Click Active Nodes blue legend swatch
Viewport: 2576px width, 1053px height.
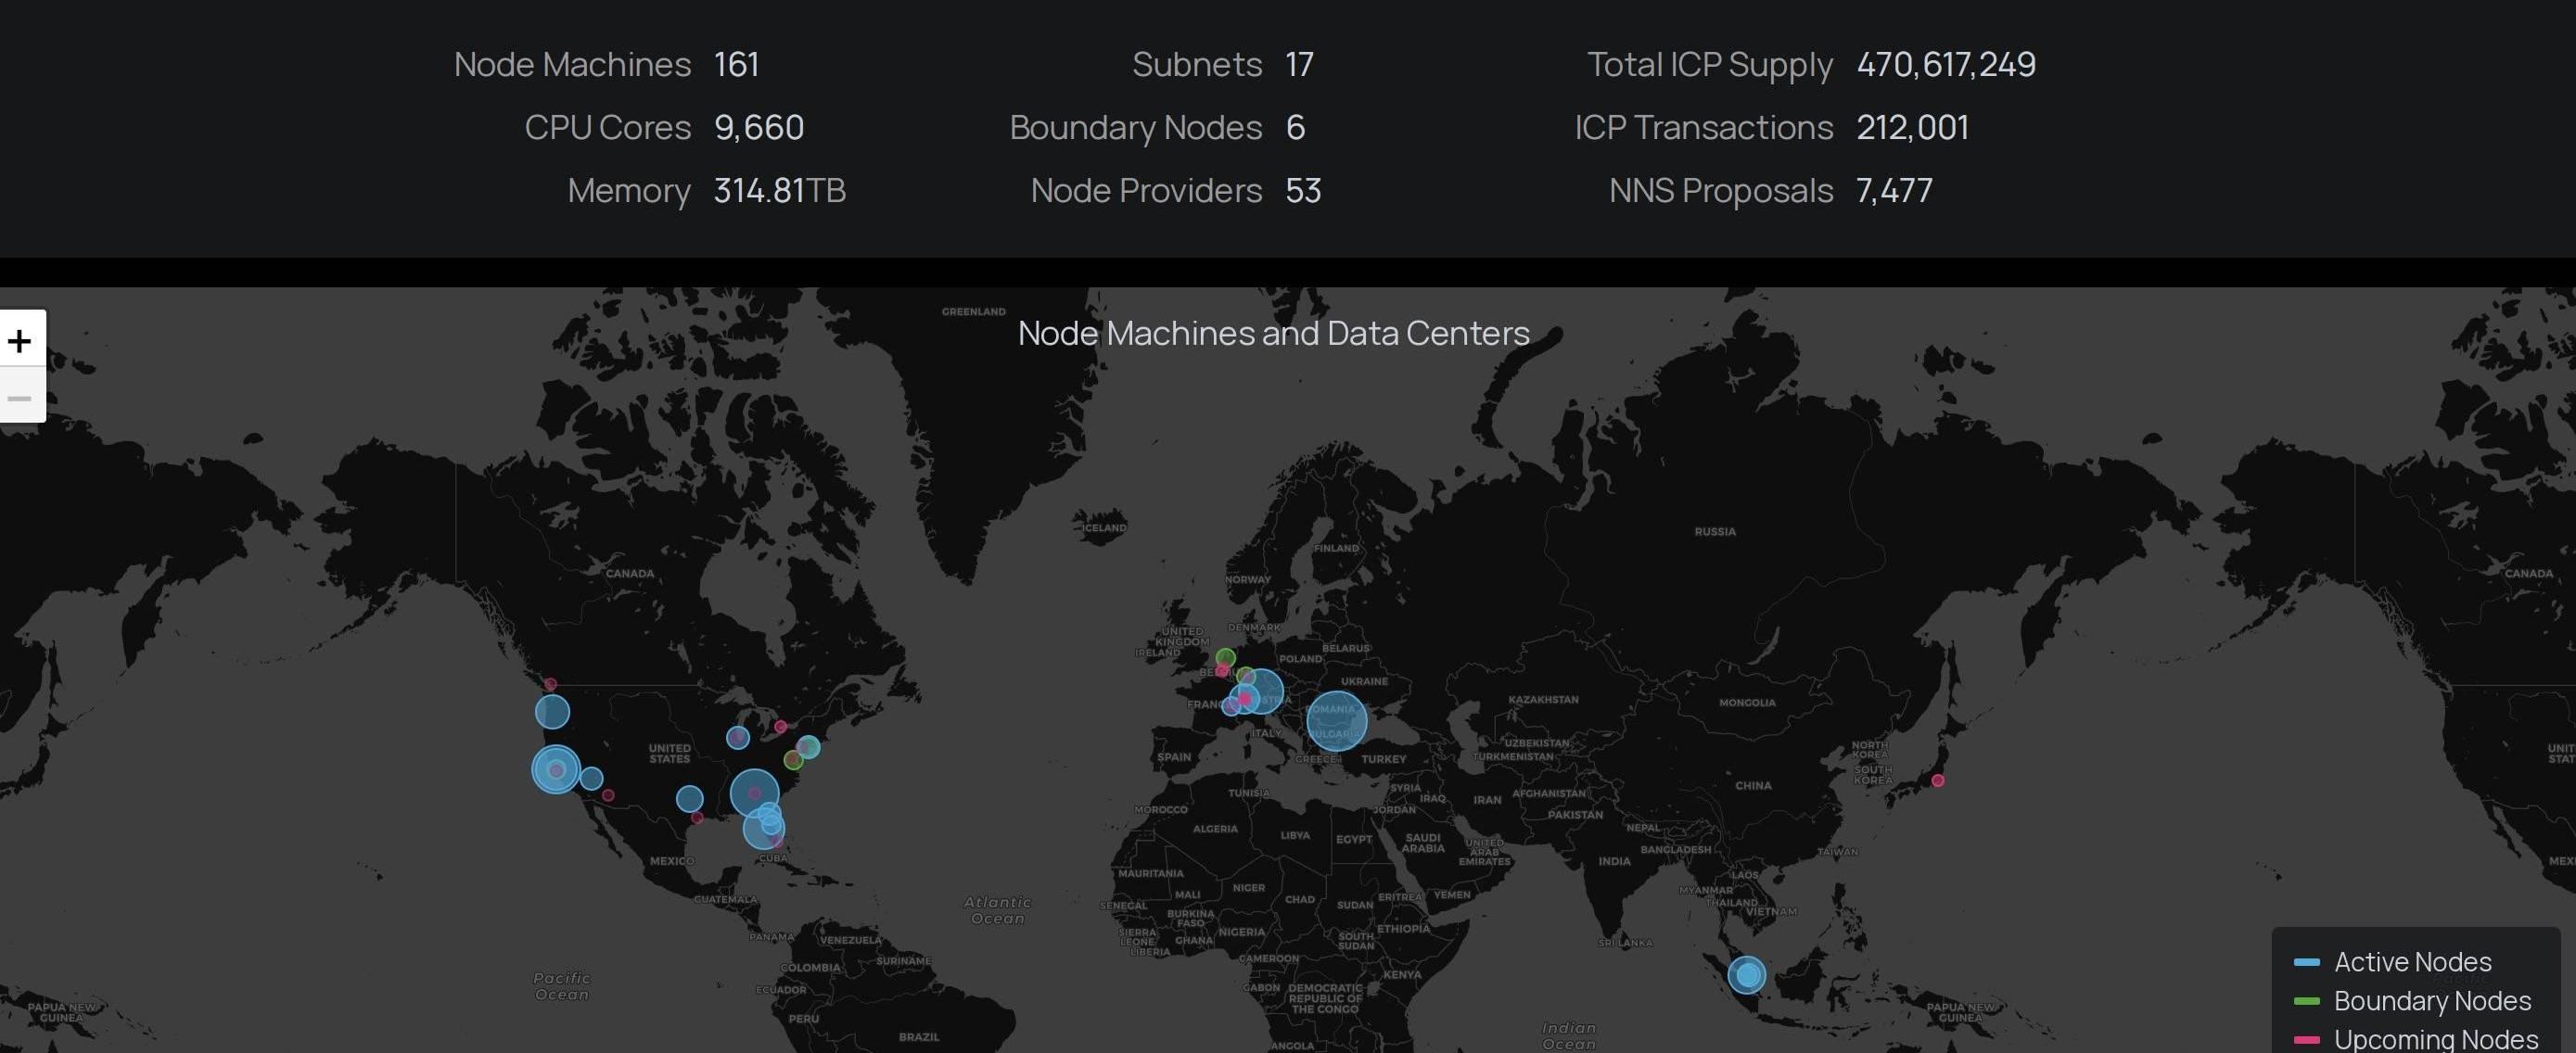(x=2306, y=962)
